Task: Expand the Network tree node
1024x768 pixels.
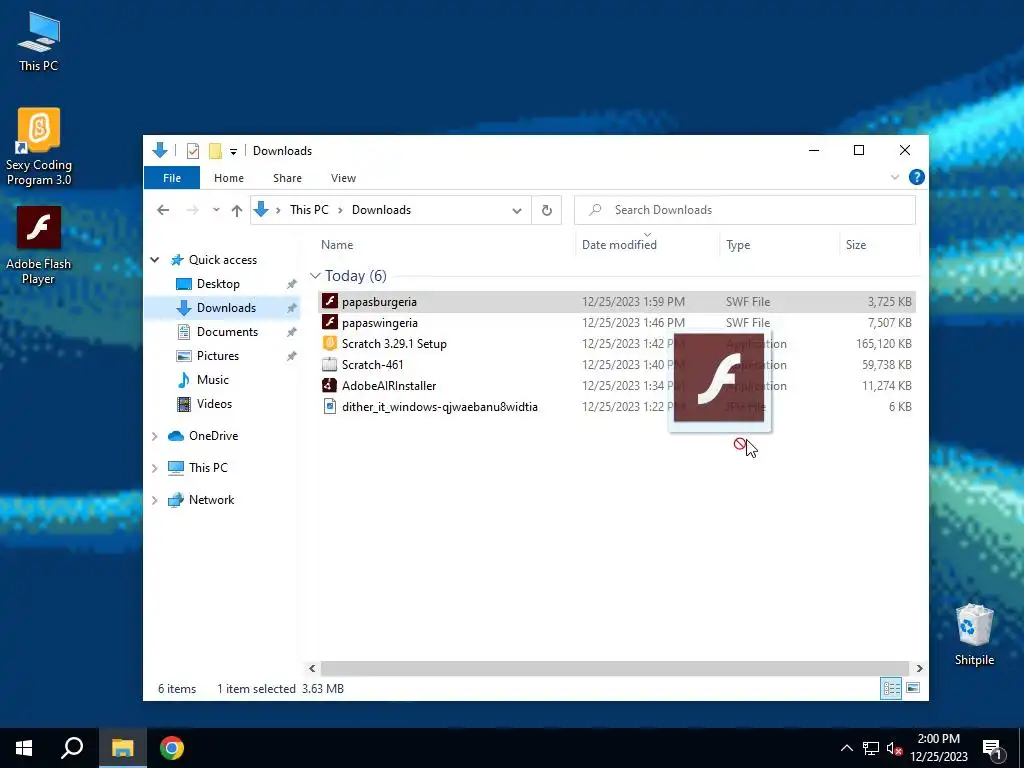Action: pyautogui.click(x=155, y=500)
